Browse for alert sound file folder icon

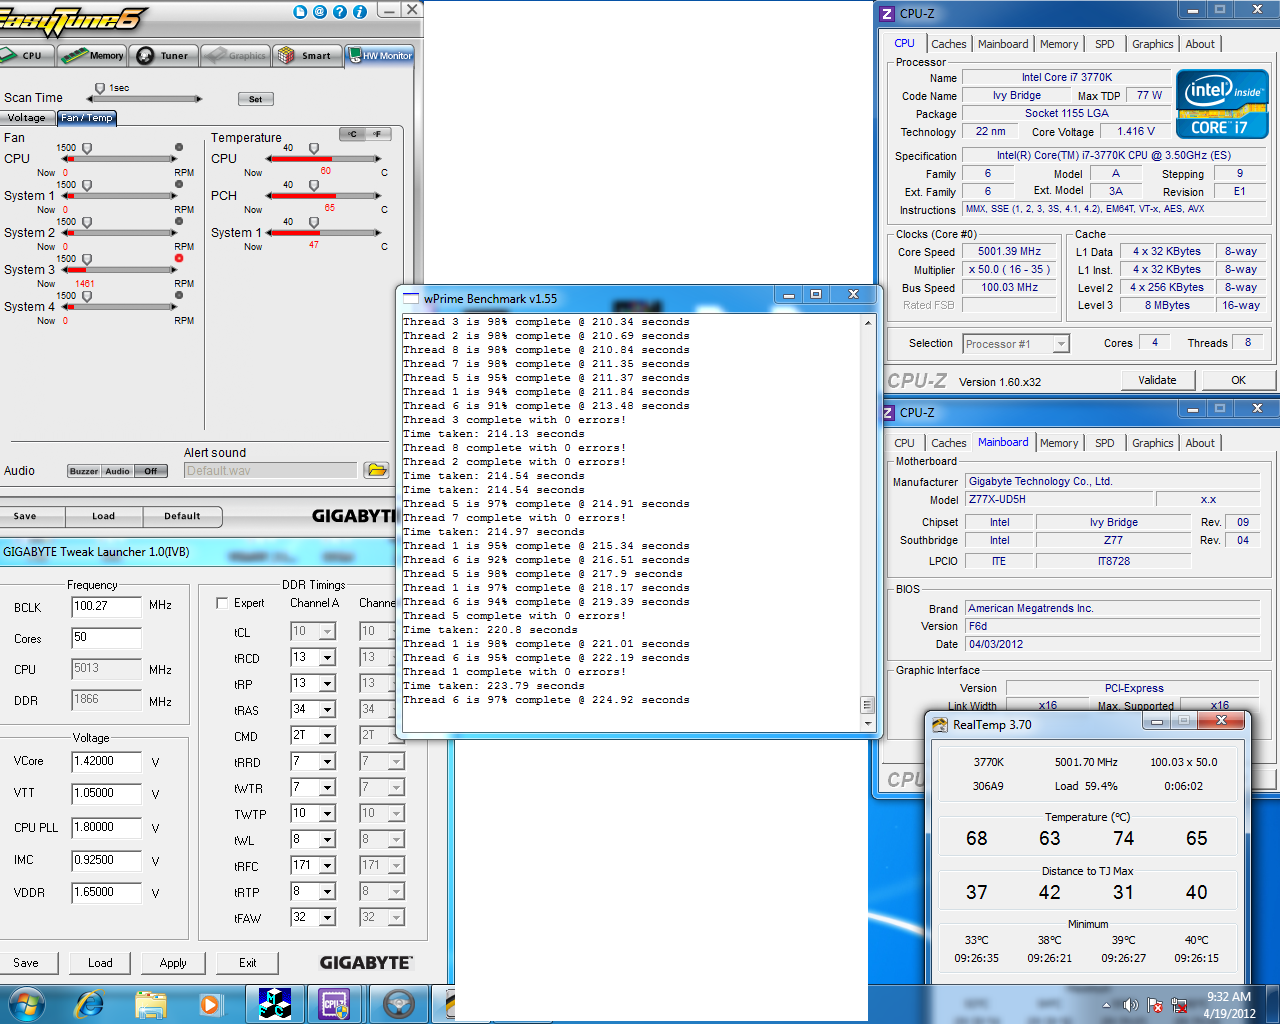click(x=376, y=470)
